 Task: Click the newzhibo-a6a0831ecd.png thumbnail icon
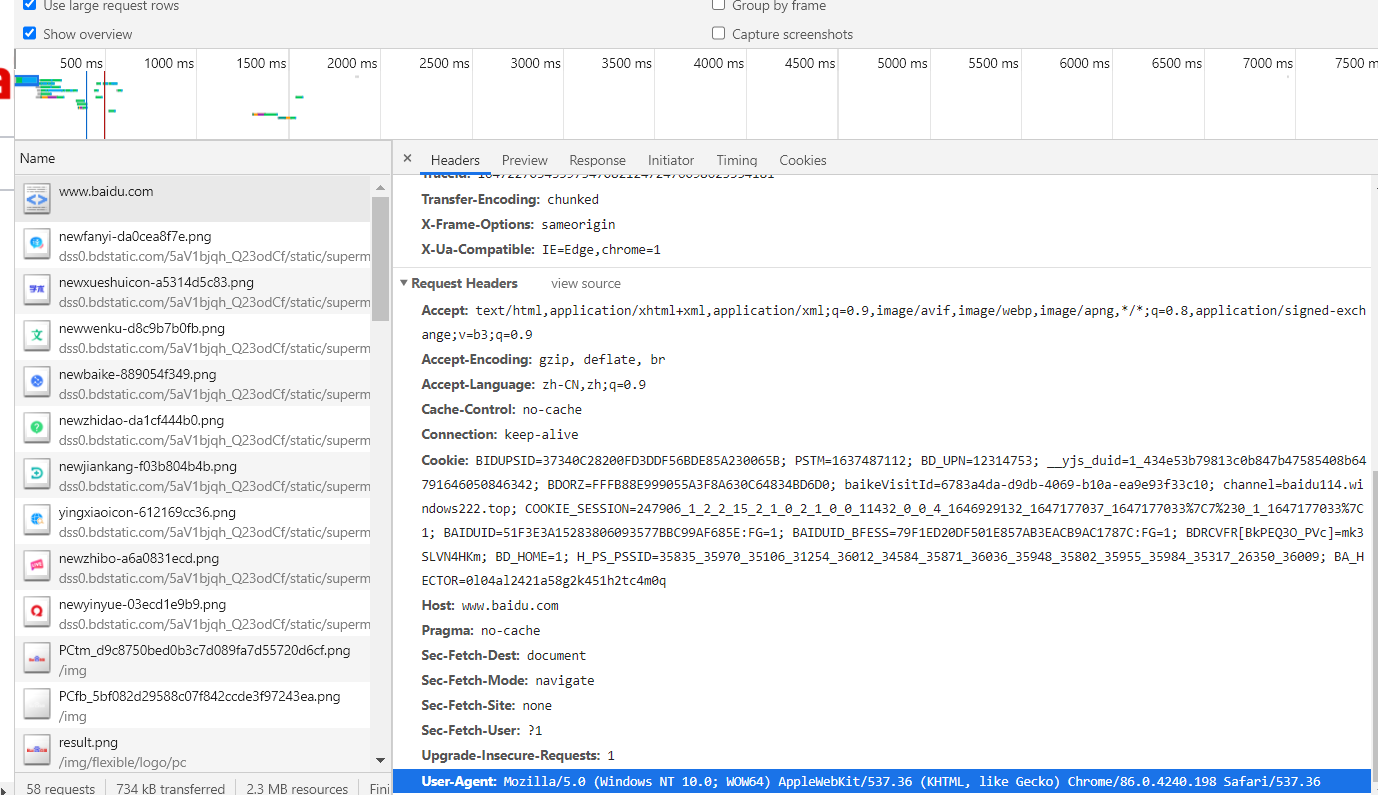[x=37, y=566]
